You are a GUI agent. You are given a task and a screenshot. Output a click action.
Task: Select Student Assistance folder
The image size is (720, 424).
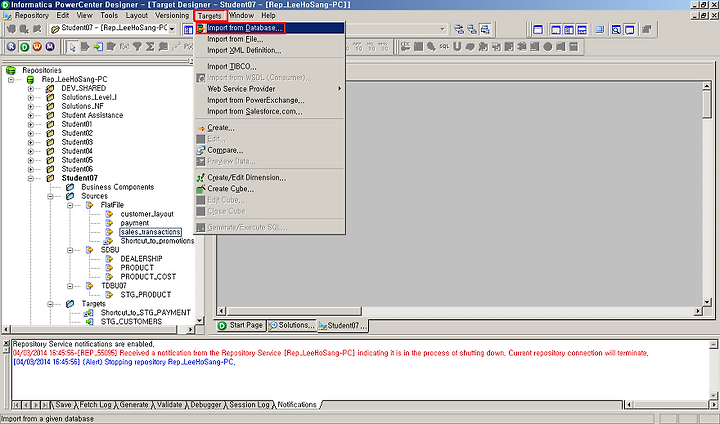click(92, 115)
